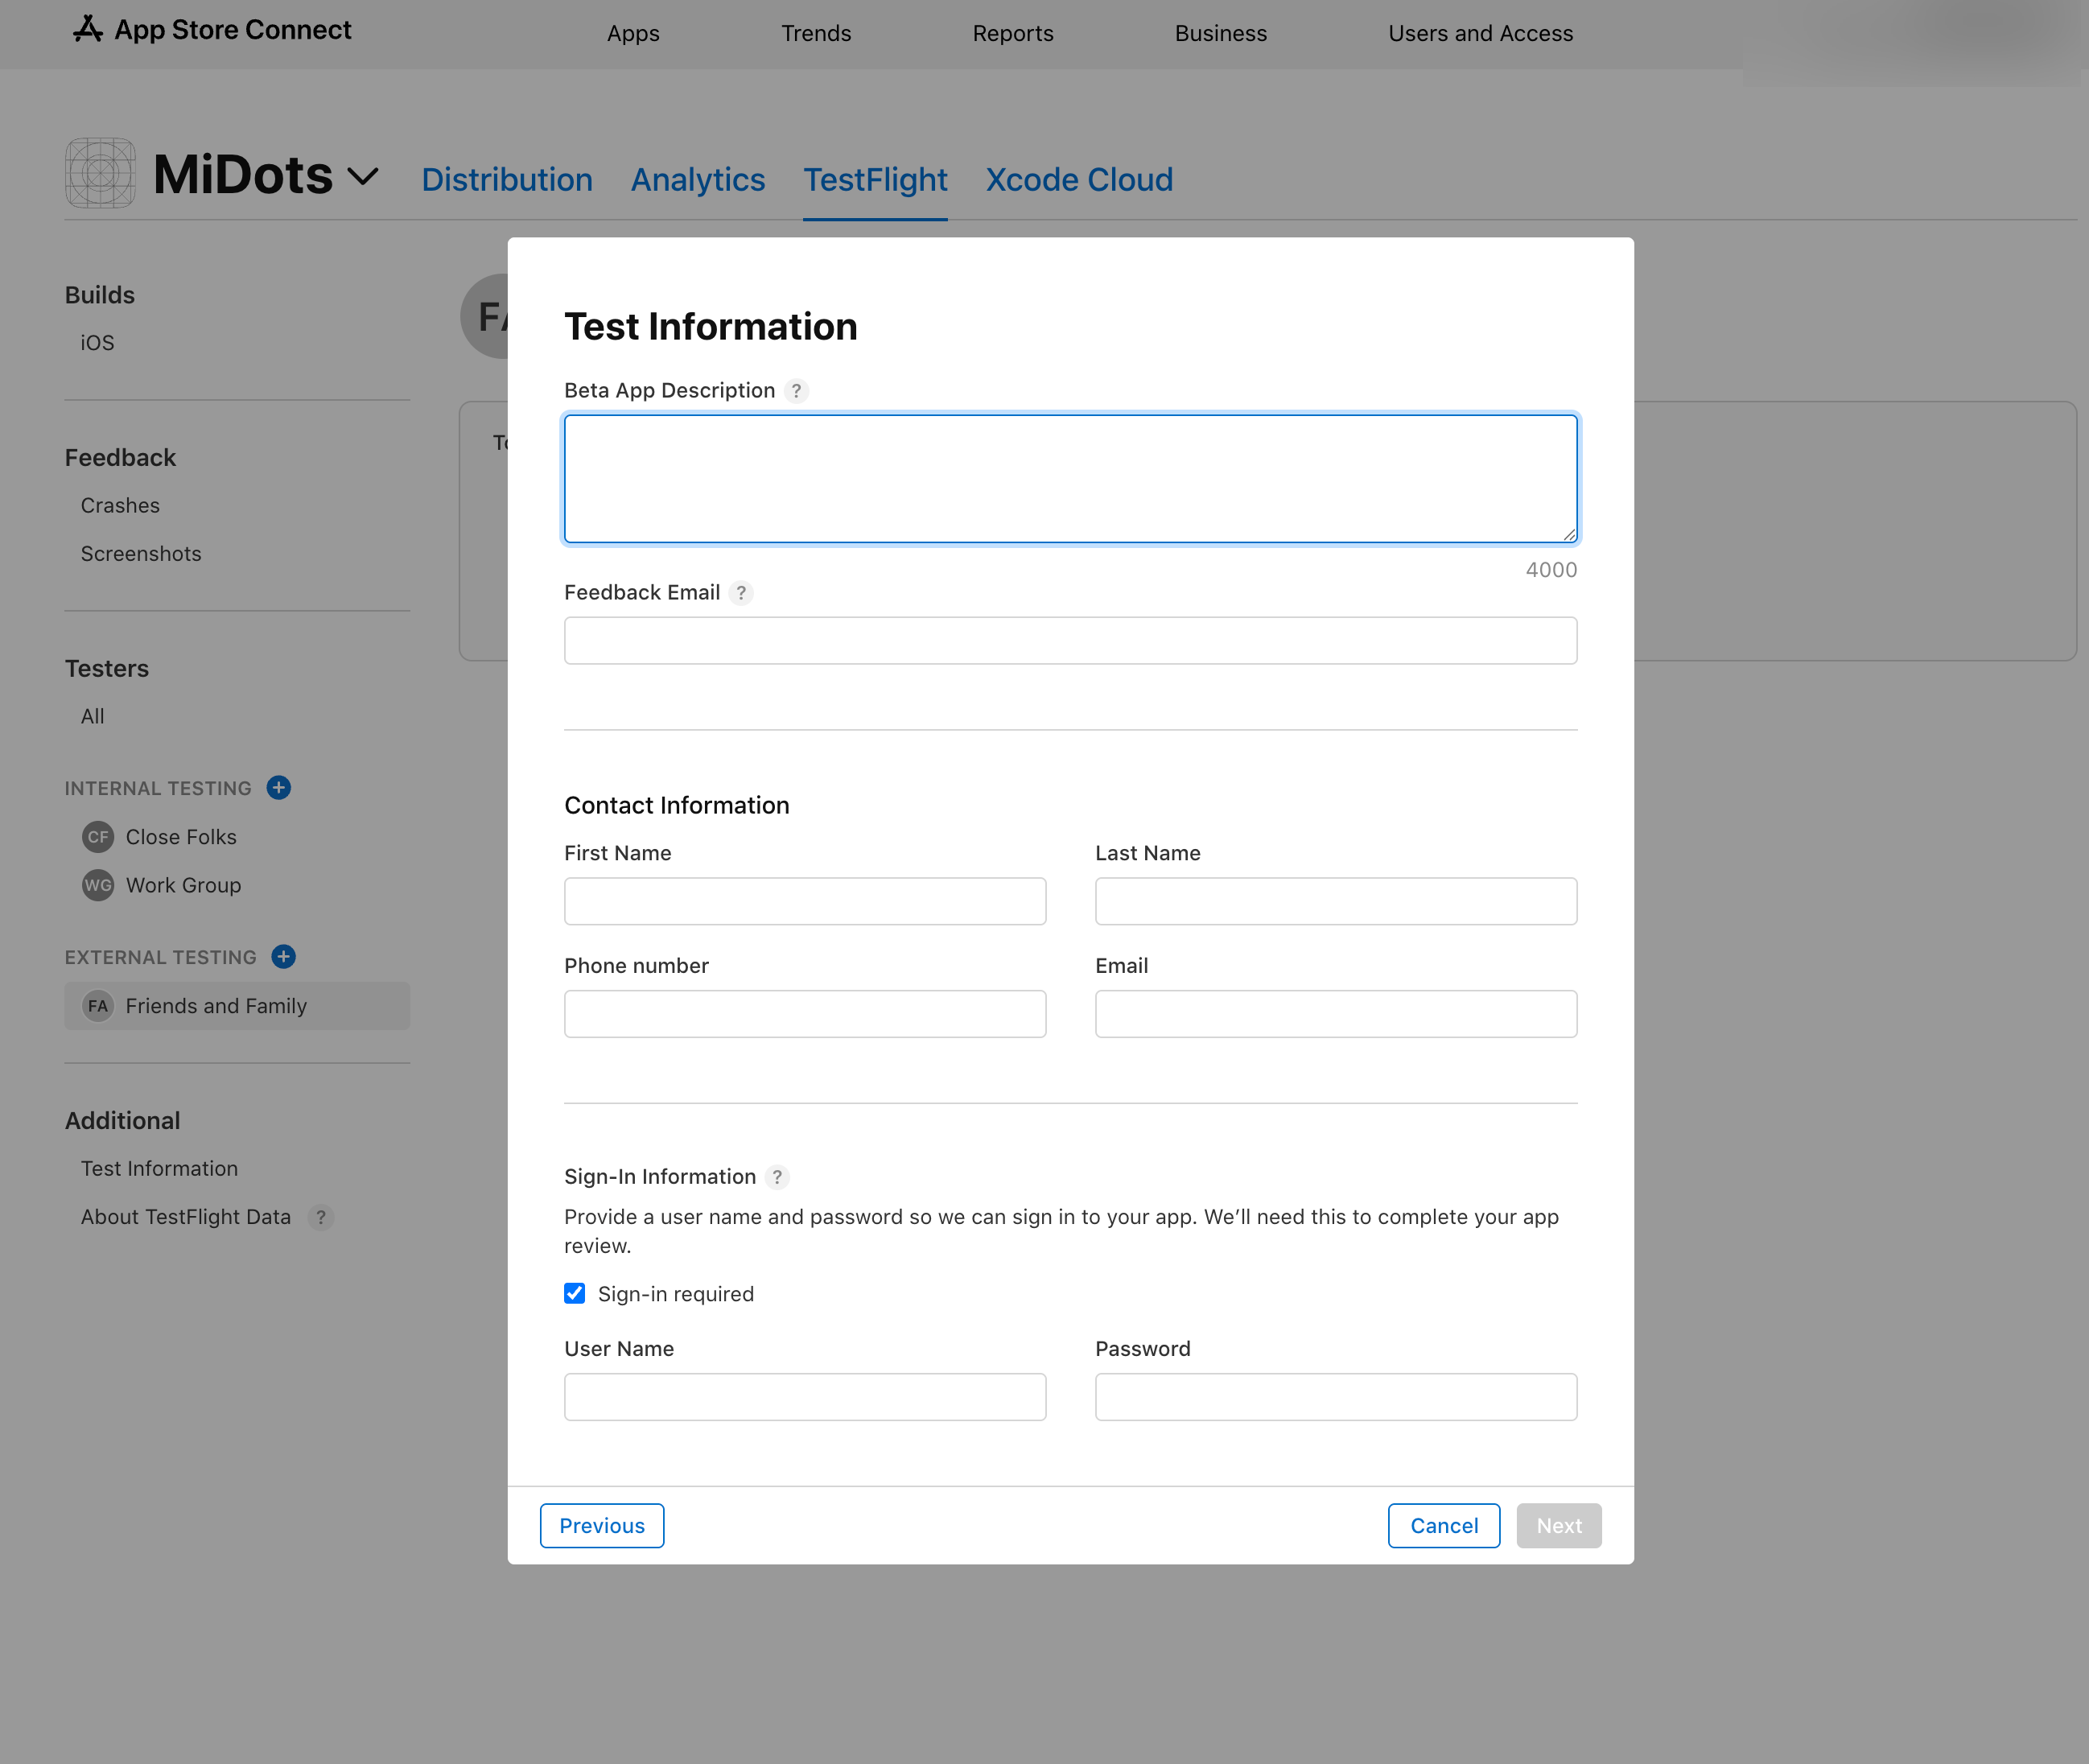Open the Reports menu
The height and width of the screenshot is (1764, 2089).
pos(1013,33)
